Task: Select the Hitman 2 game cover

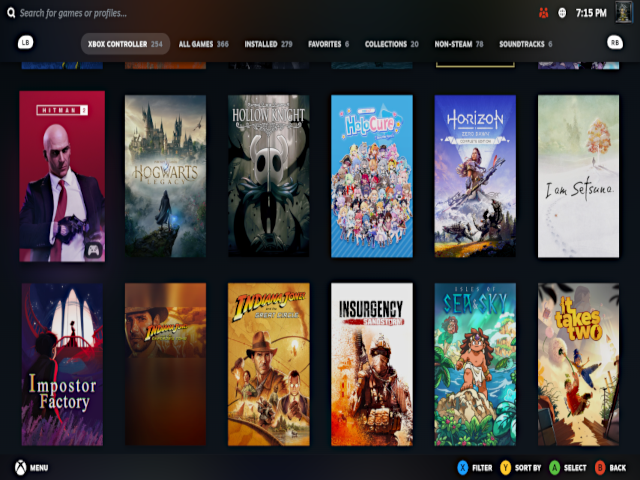Action: point(62,176)
